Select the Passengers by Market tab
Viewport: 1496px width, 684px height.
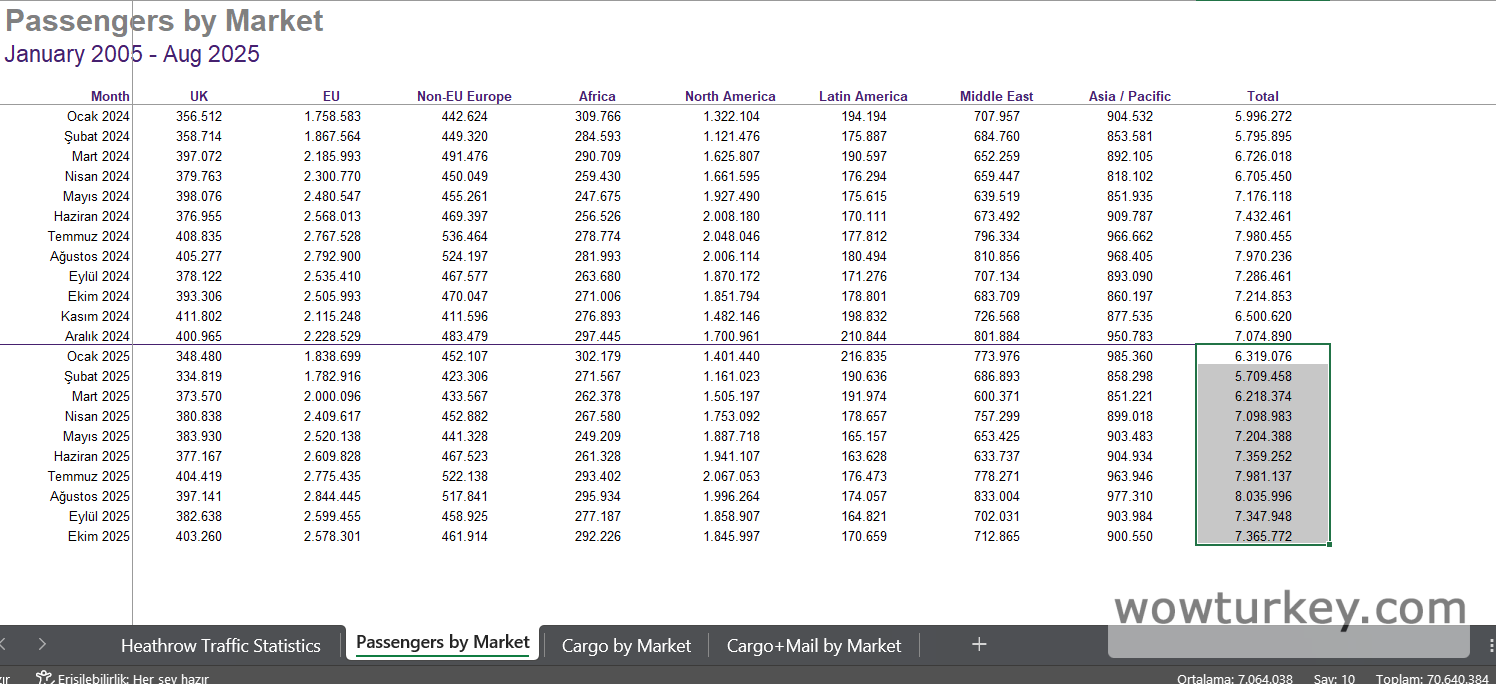coord(442,643)
